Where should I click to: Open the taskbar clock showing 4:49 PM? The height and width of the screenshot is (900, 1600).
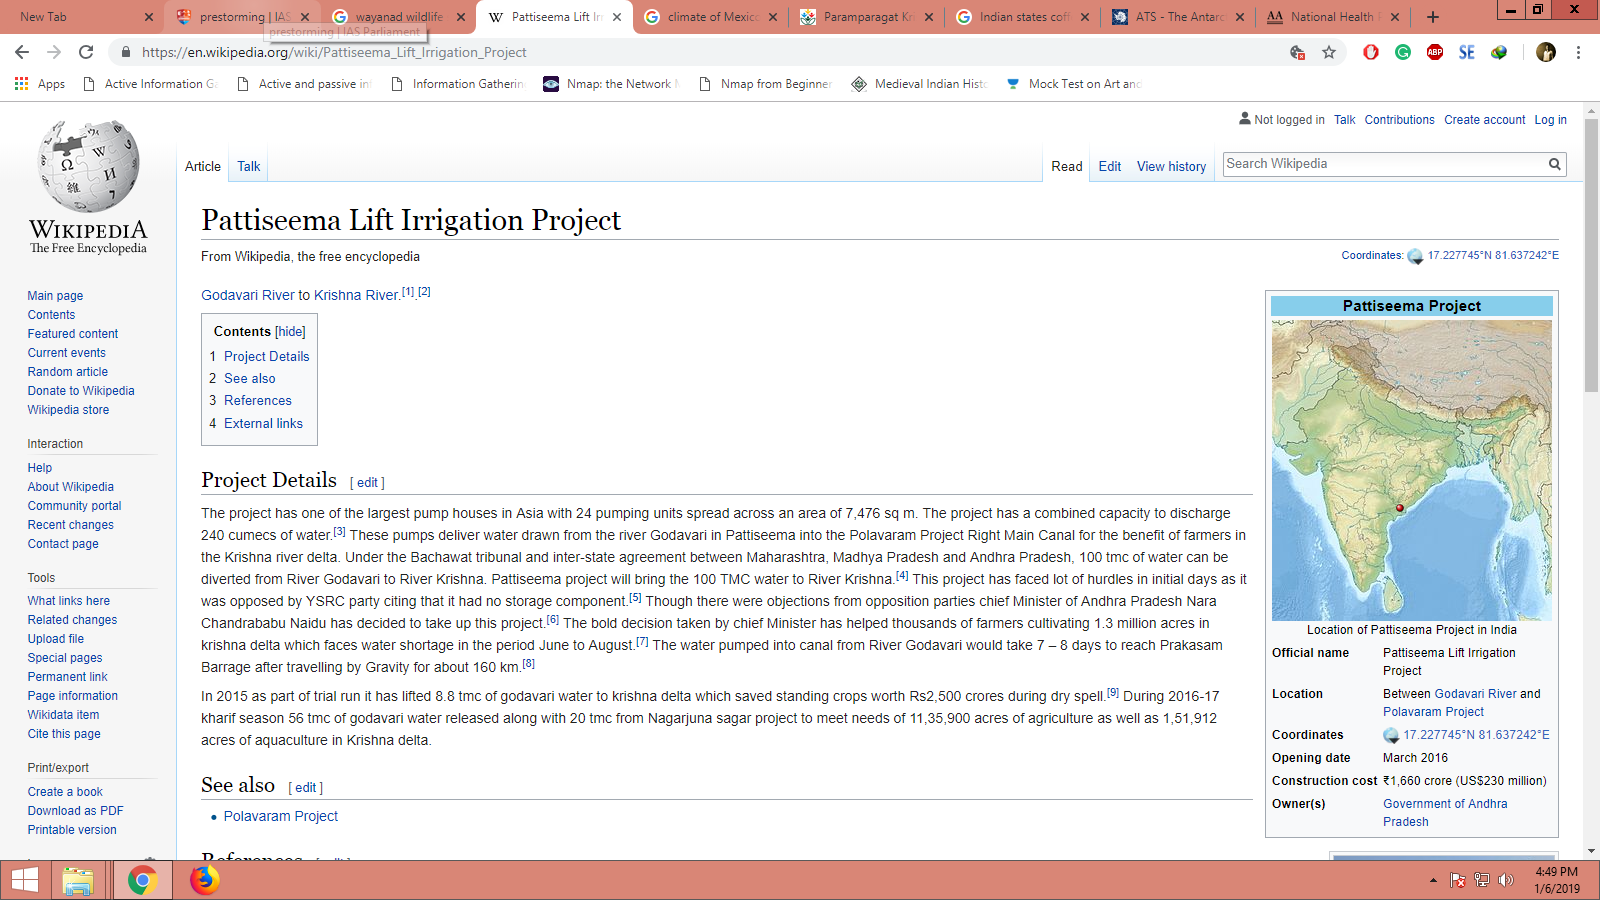(x=1557, y=880)
